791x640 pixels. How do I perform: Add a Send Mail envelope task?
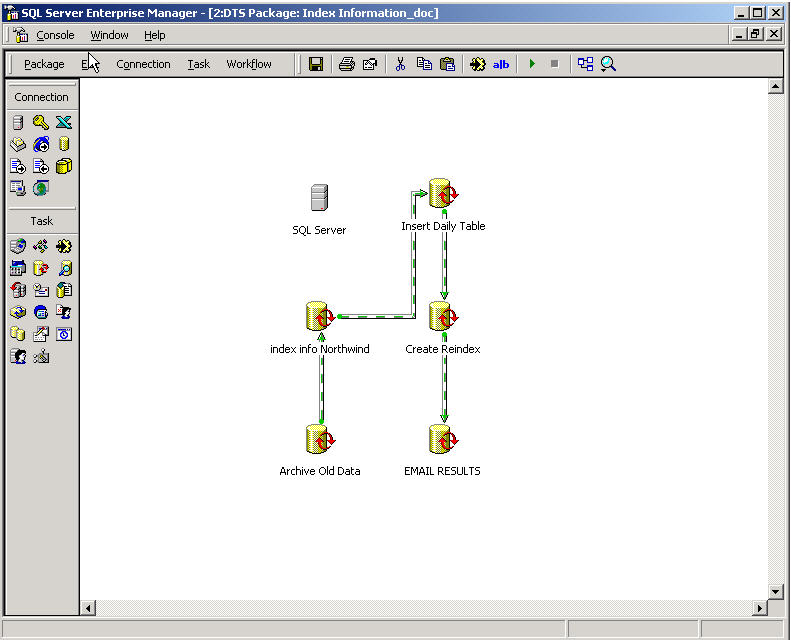click(41, 290)
